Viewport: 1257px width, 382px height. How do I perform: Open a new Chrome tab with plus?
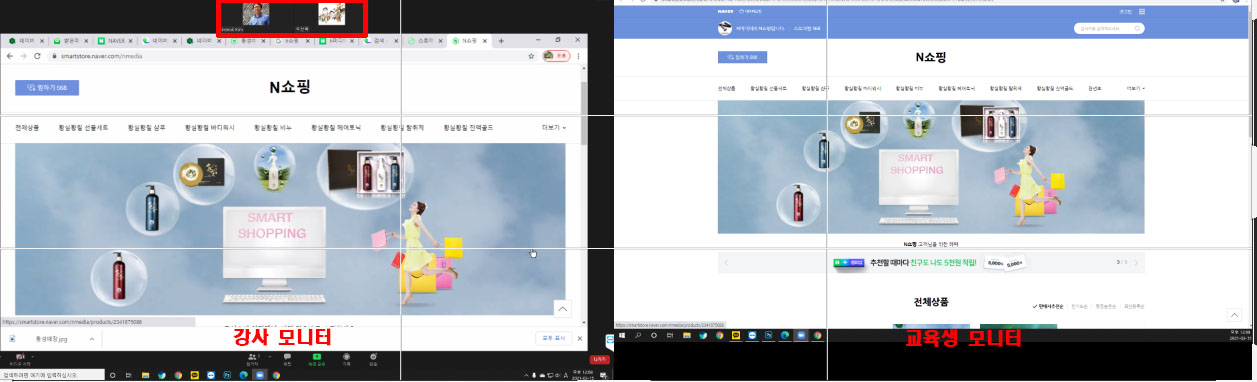pyautogui.click(x=501, y=41)
